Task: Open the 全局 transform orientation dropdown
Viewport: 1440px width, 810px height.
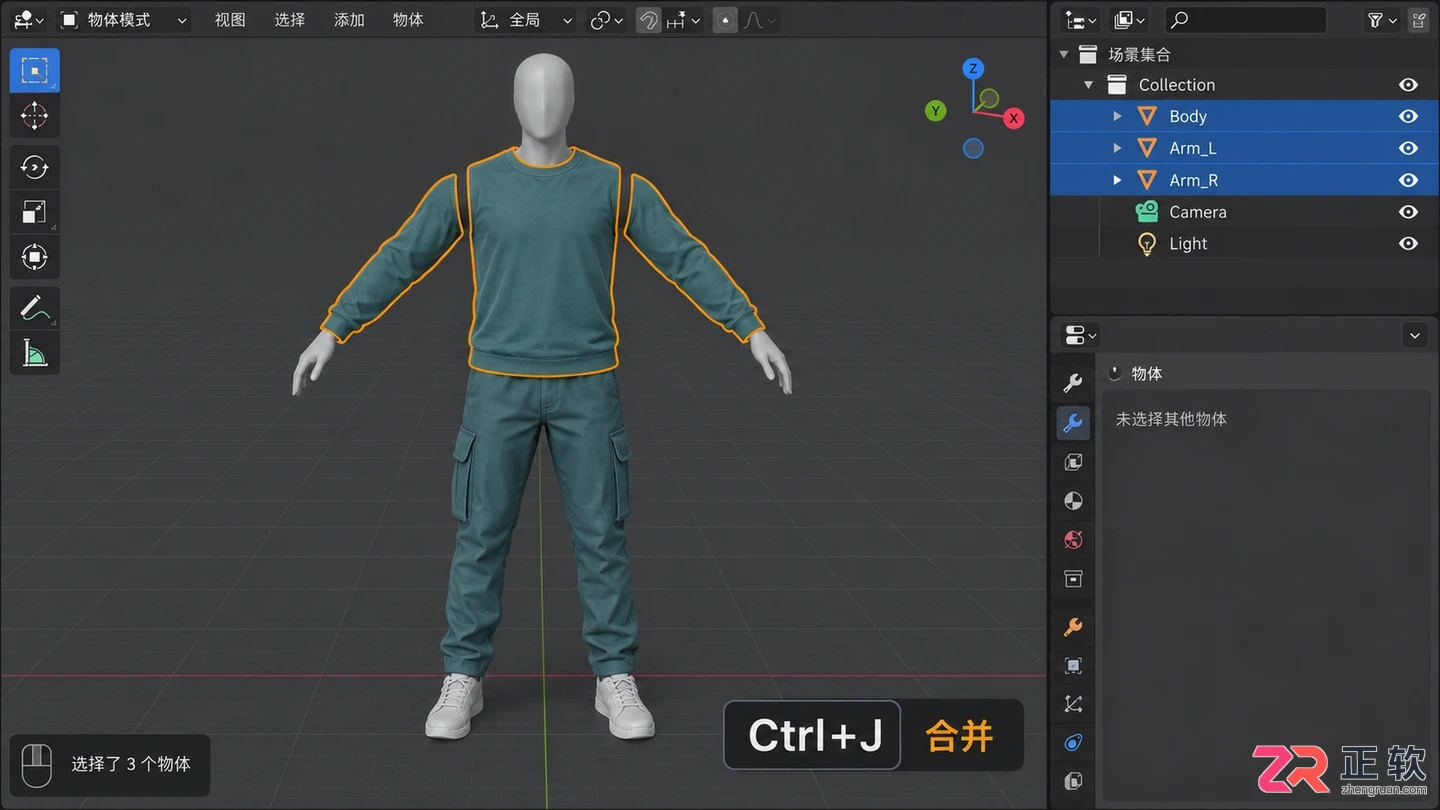Action: (526, 20)
